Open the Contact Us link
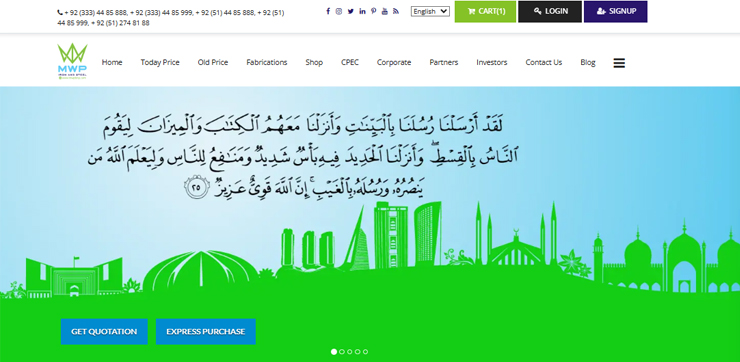This screenshot has width=740, height=362. [544, 62]
